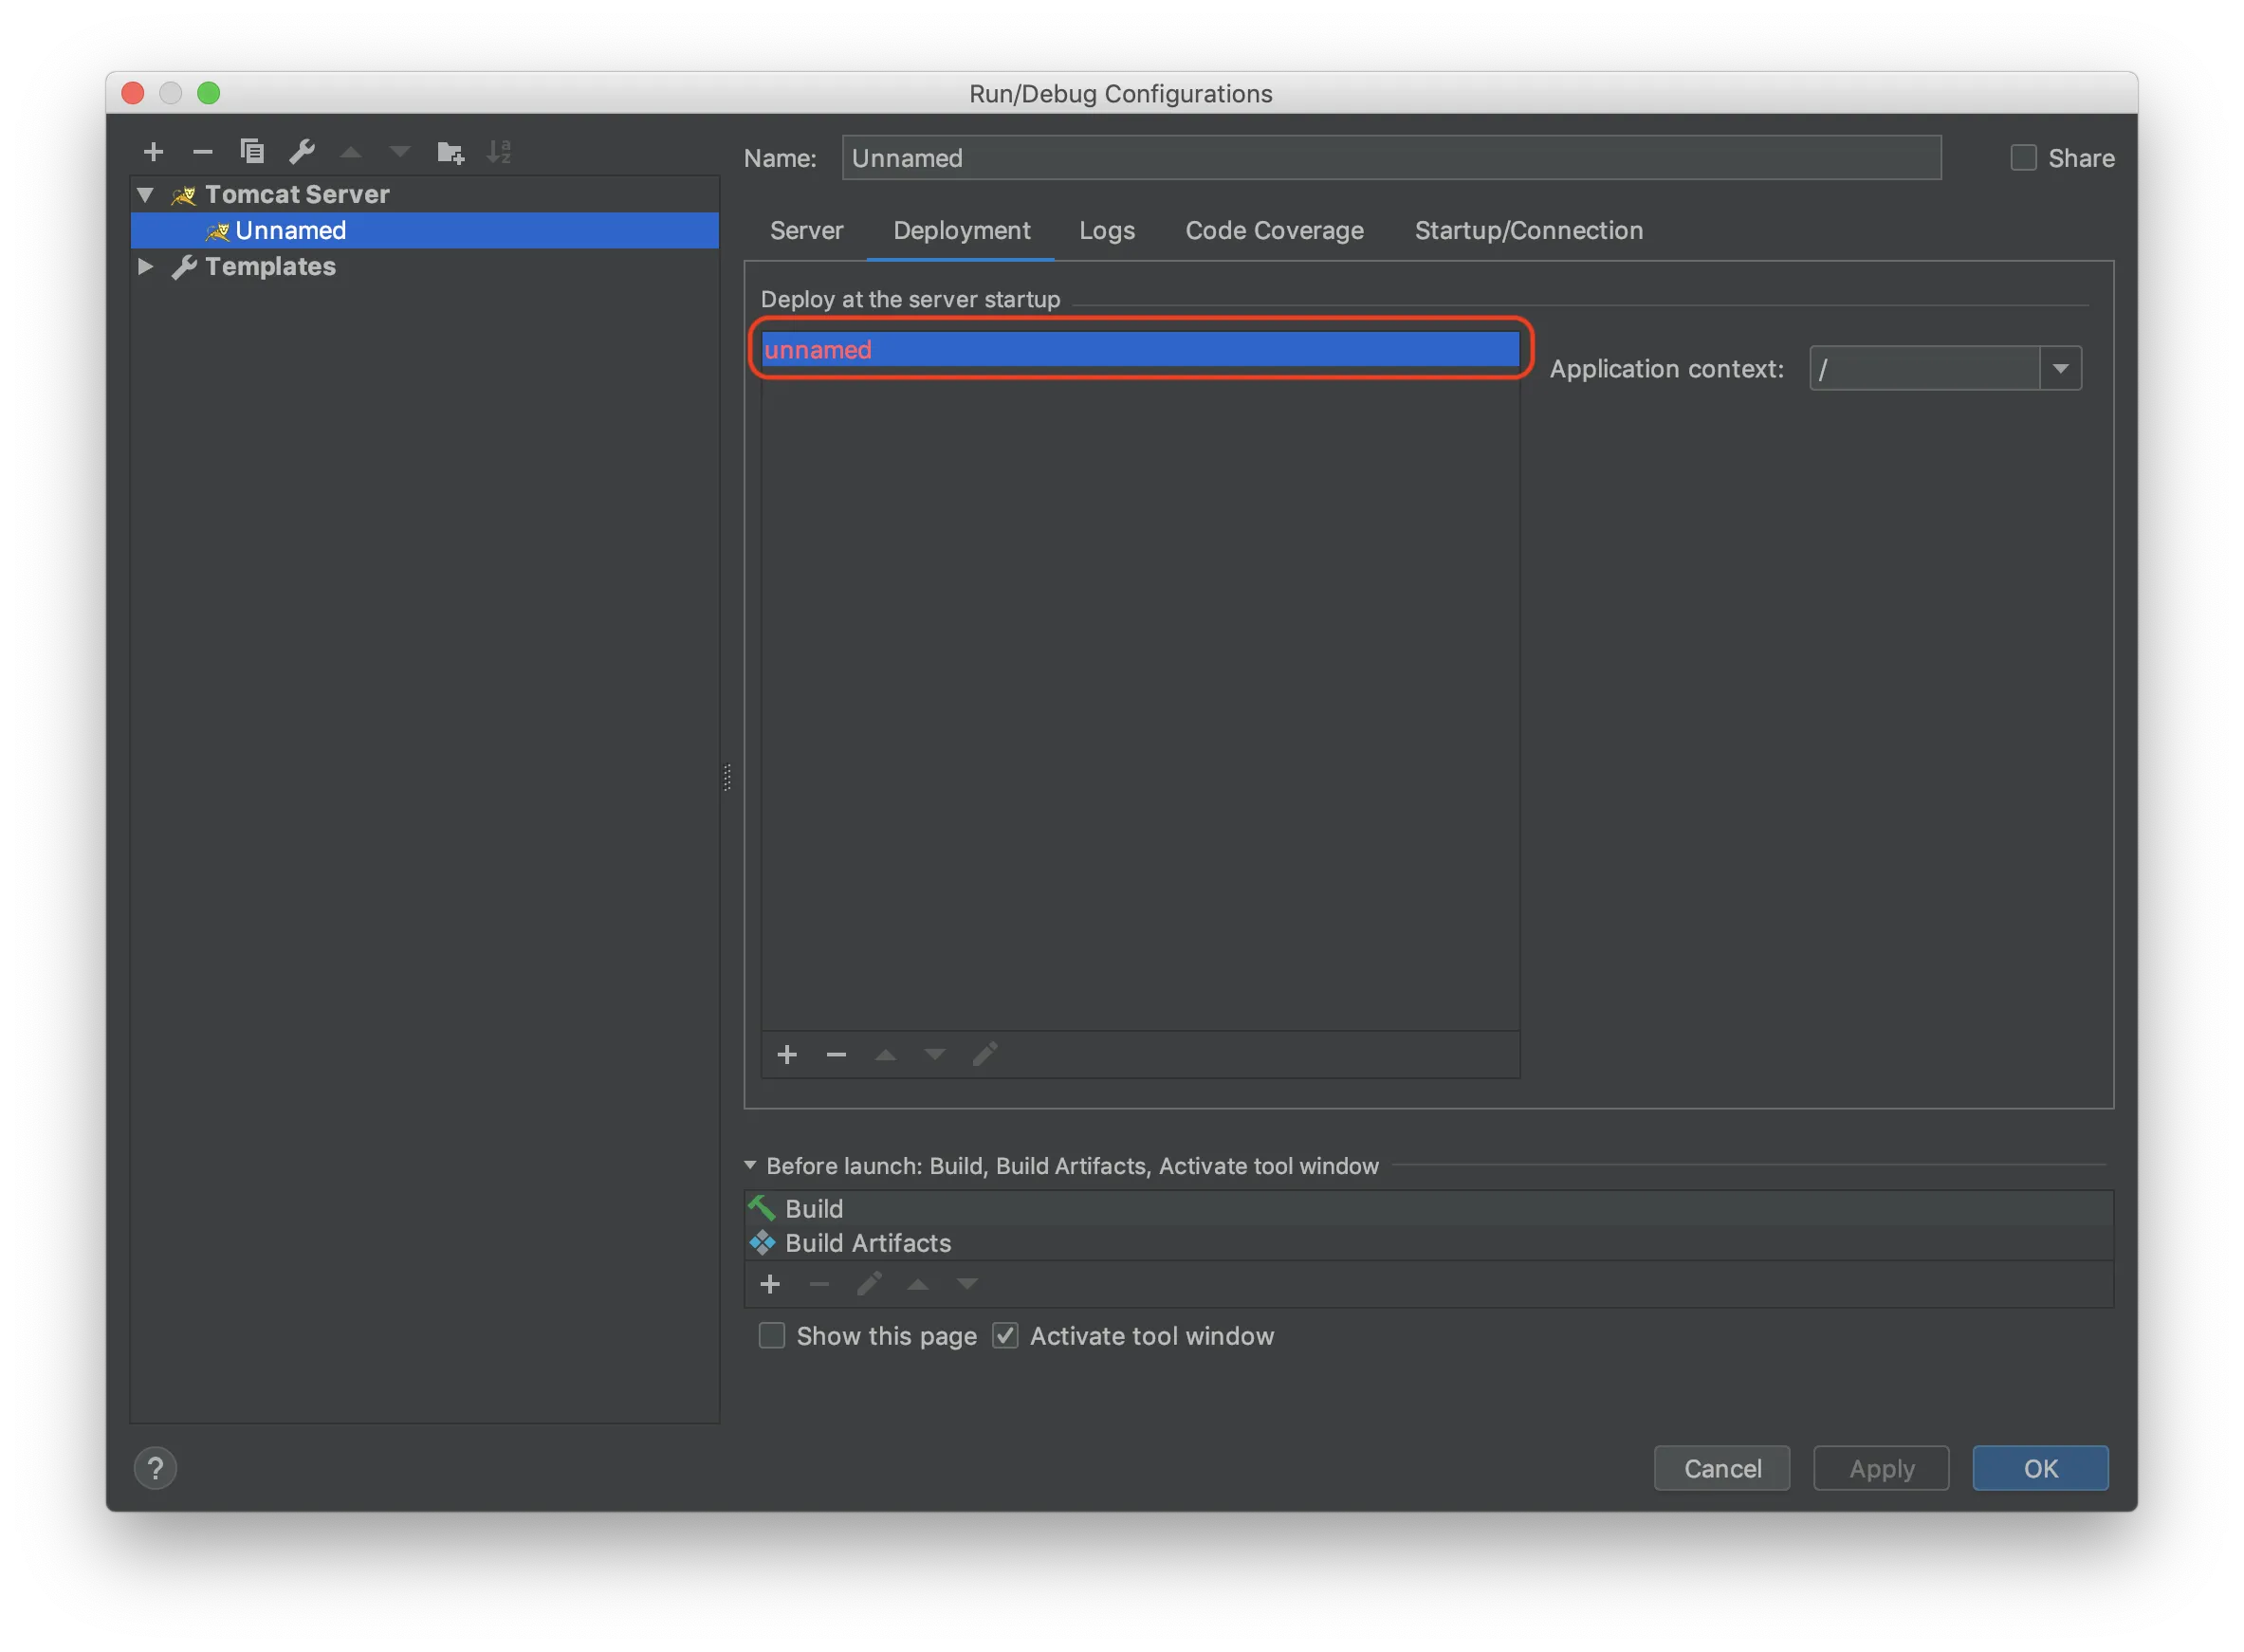Add artifact to deployment list

pyautogui.click(x=787, y=1054)
